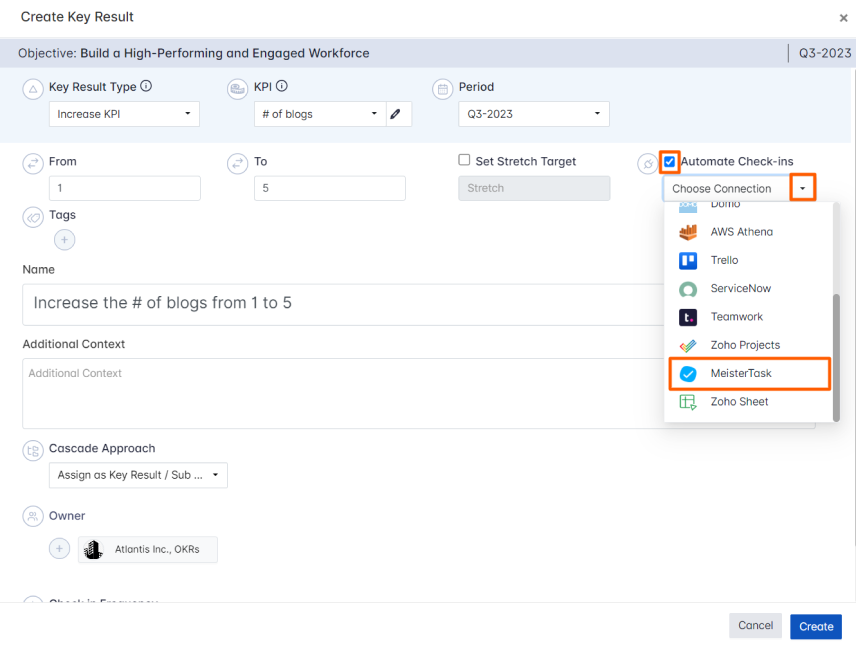Viewport: 856px width, 648px height.
Task: Click the From value field
Action: tap(124, 188)
